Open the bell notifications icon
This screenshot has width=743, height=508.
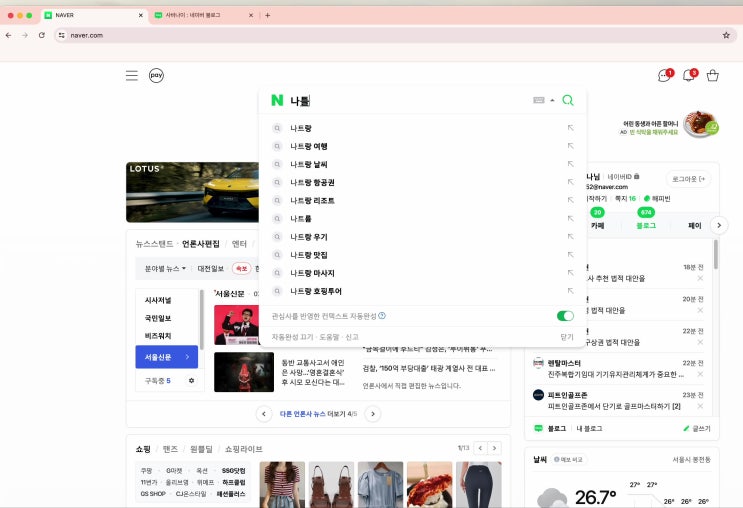[688, 76]
